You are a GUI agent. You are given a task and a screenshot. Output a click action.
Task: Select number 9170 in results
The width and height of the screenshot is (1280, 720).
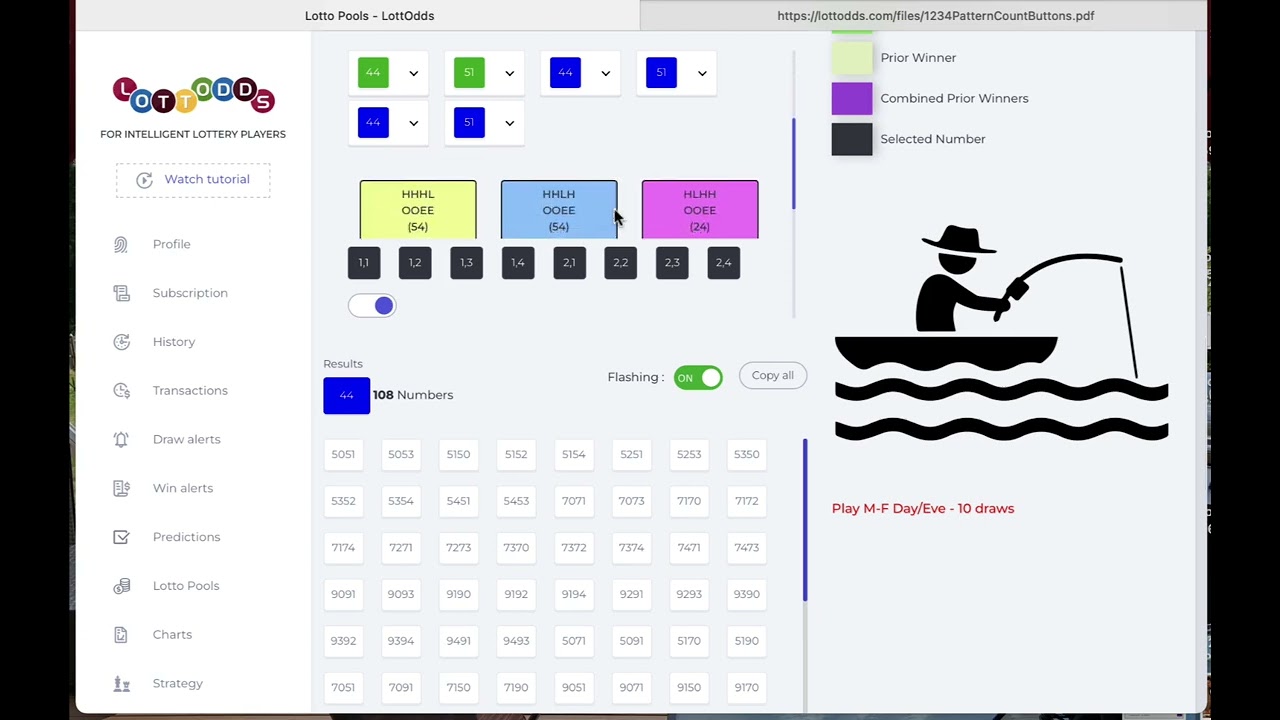point(747,688)
